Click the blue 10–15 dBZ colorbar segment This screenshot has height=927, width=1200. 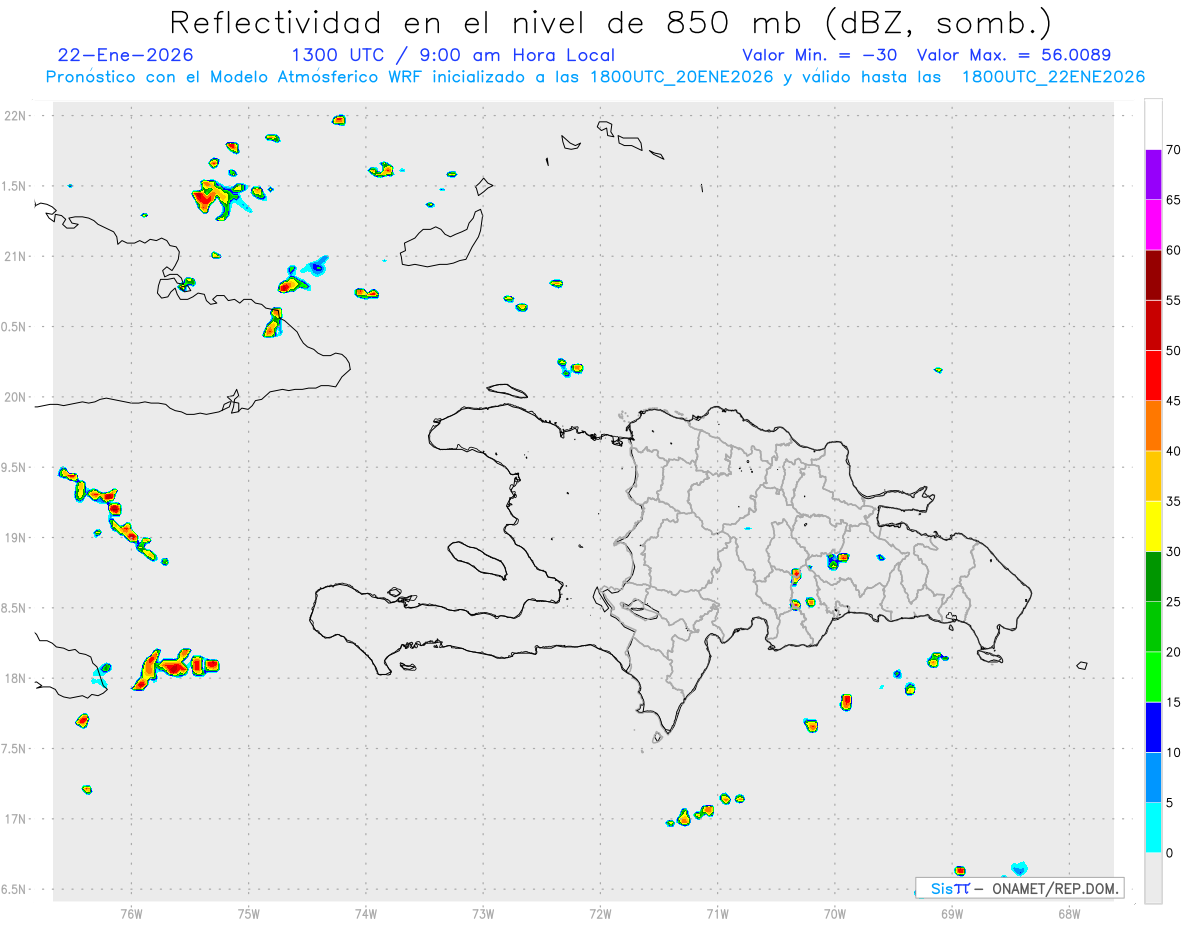point(1153,727)
